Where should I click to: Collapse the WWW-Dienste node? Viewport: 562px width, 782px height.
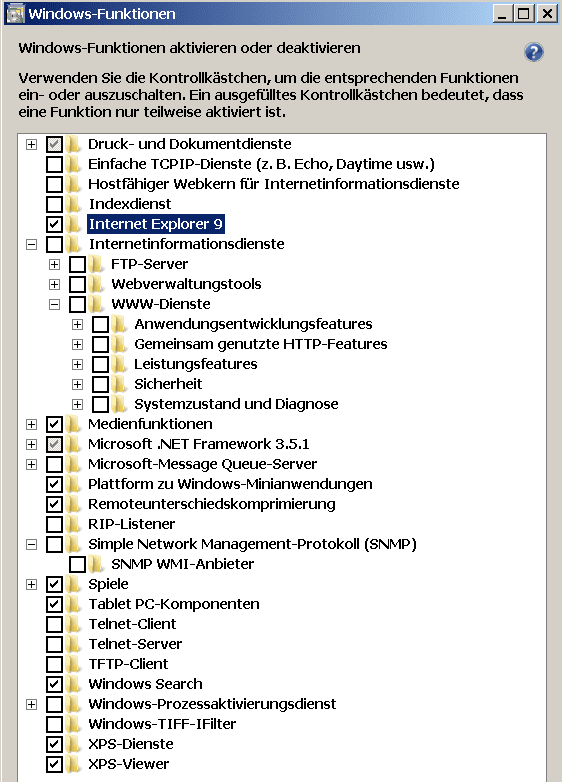coord(54,304)
